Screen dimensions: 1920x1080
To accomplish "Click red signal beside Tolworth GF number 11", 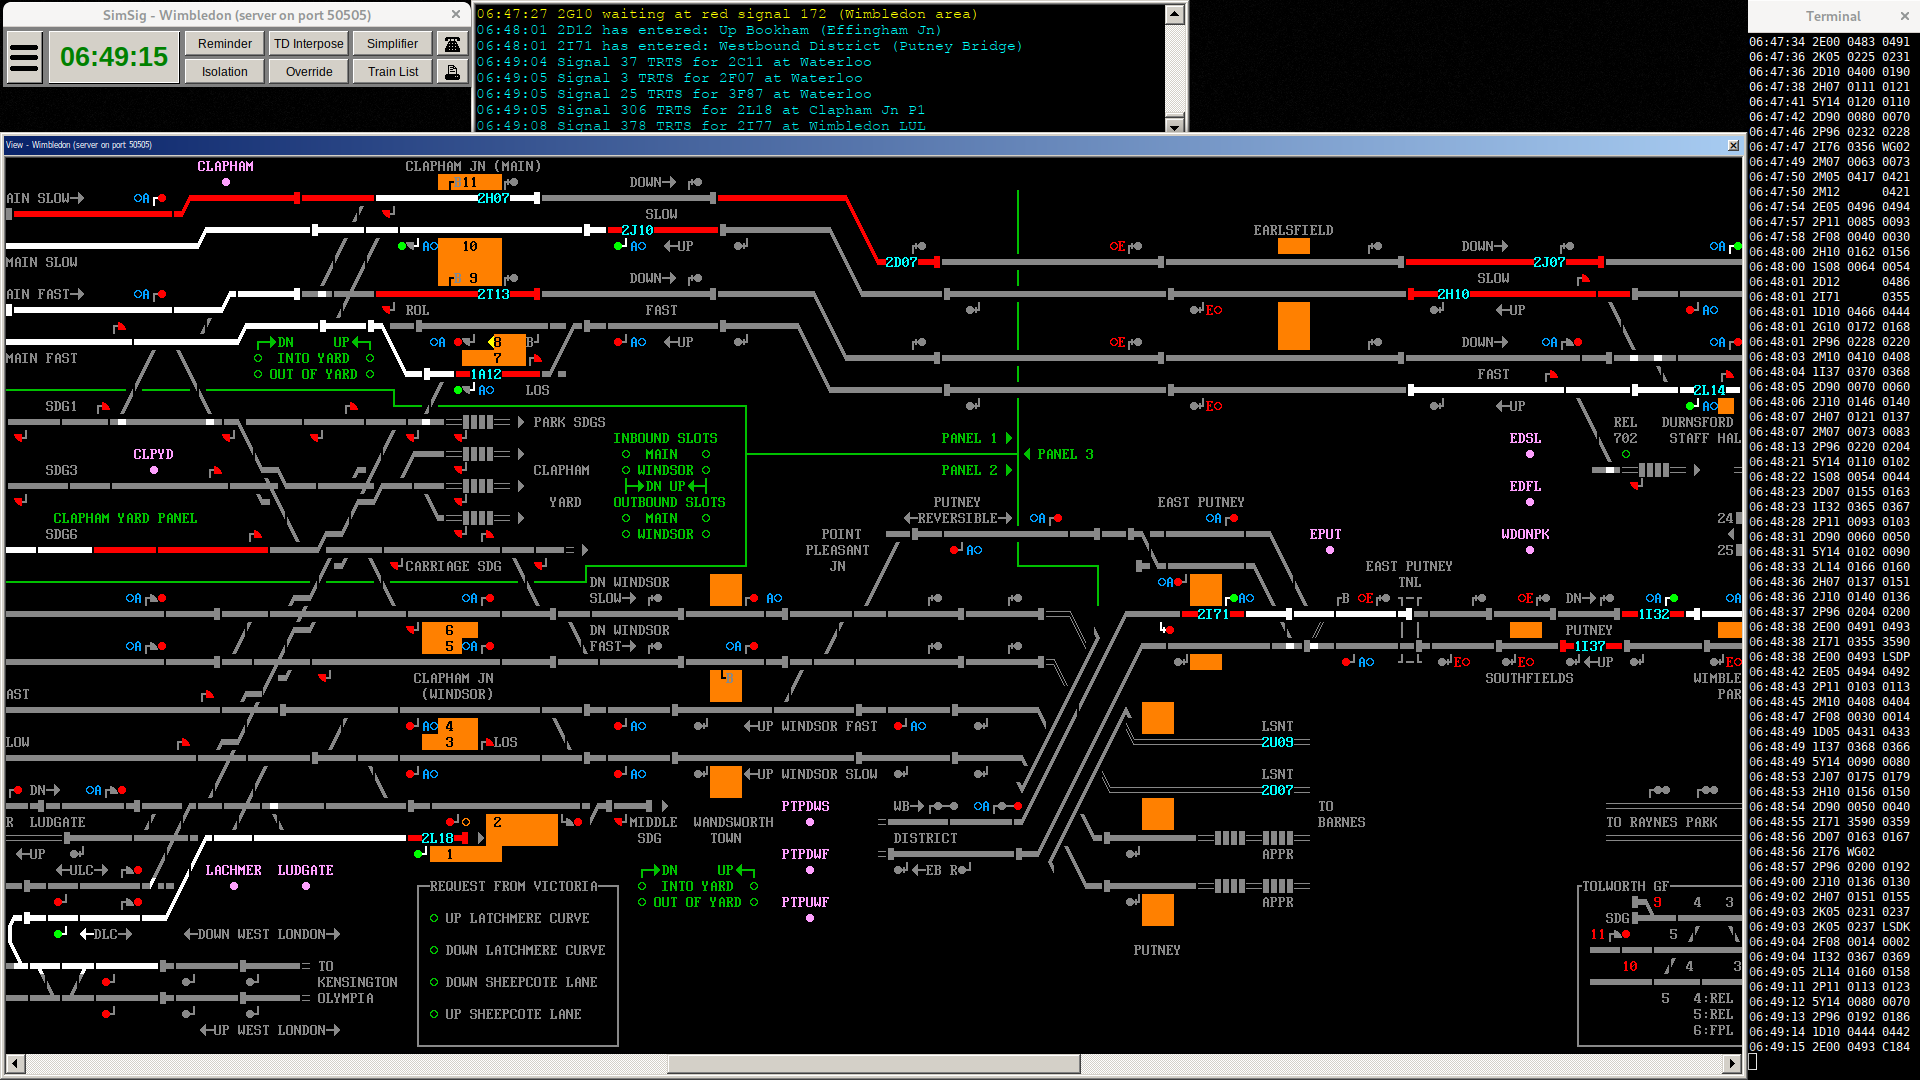I will pos(1626,934).
